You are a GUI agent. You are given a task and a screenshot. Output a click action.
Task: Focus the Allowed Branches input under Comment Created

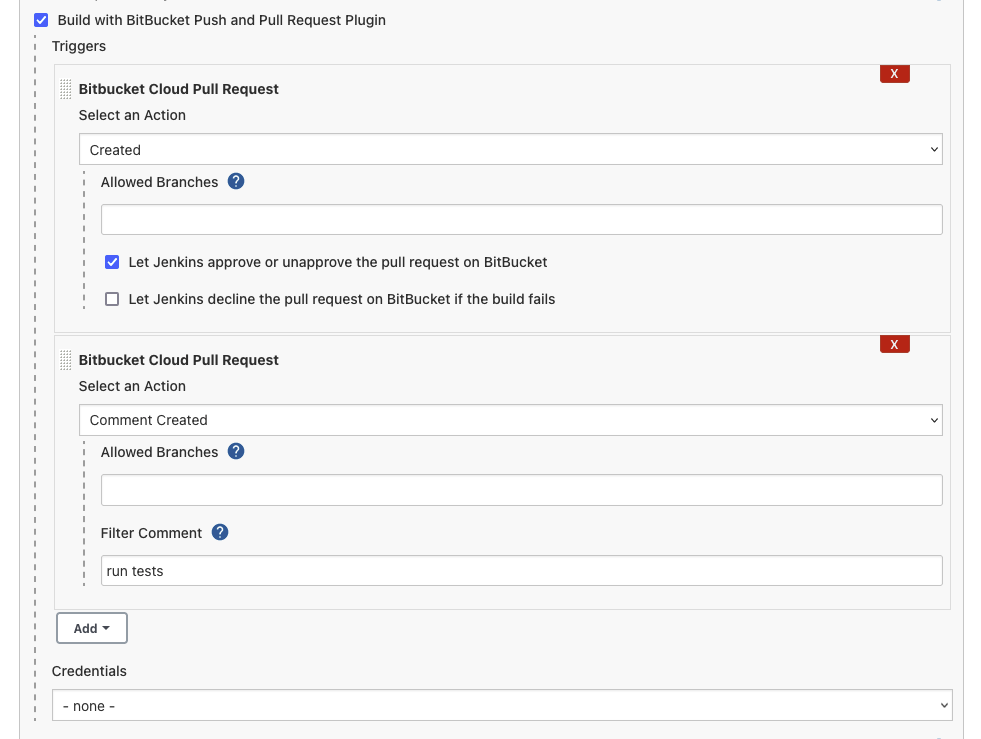point(521,489)
